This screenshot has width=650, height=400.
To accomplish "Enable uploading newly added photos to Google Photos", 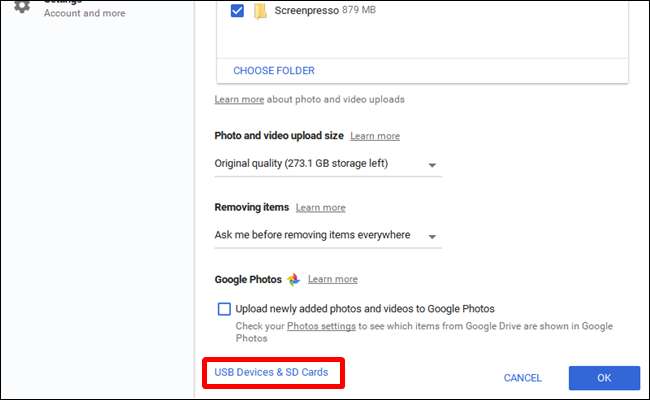I will [x=223, y=309].
